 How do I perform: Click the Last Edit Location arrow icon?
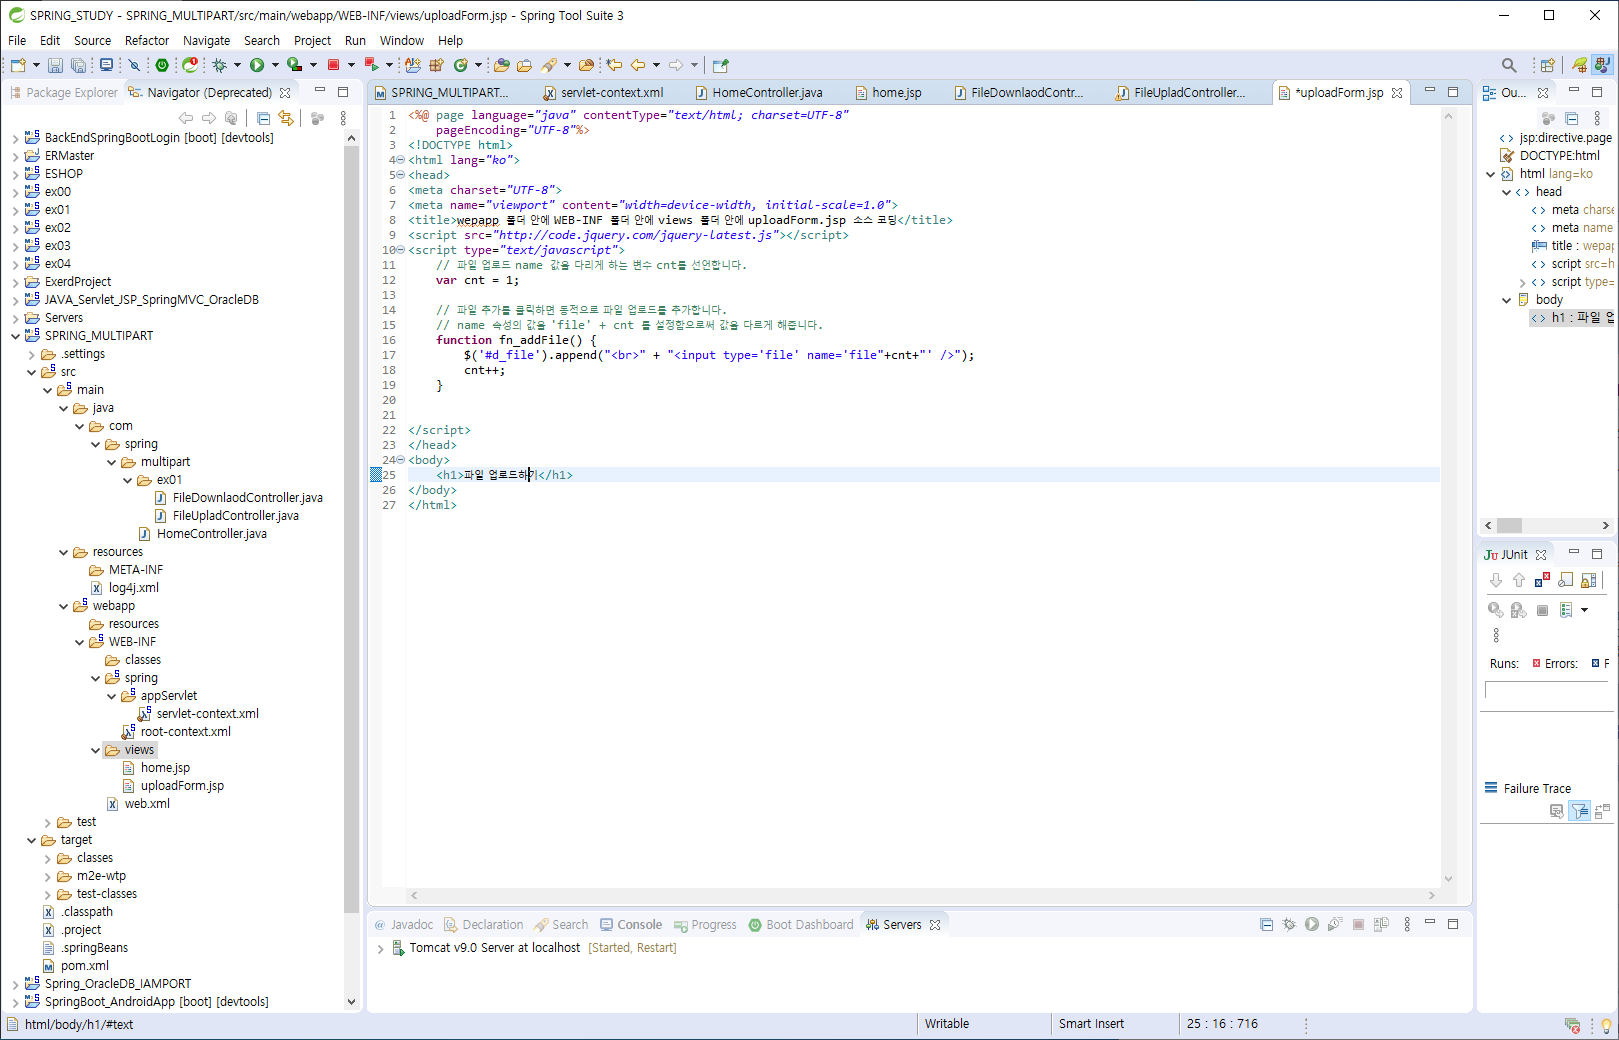[614, 65]
